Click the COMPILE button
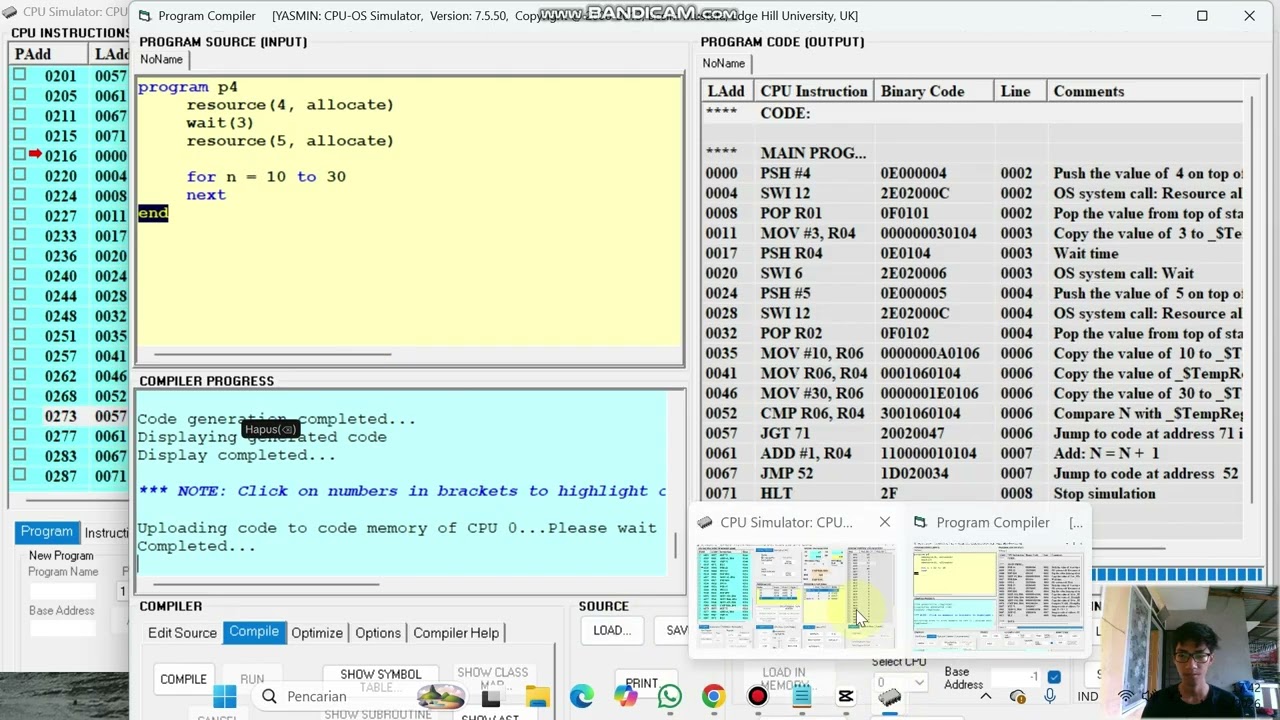 [183, 679]
